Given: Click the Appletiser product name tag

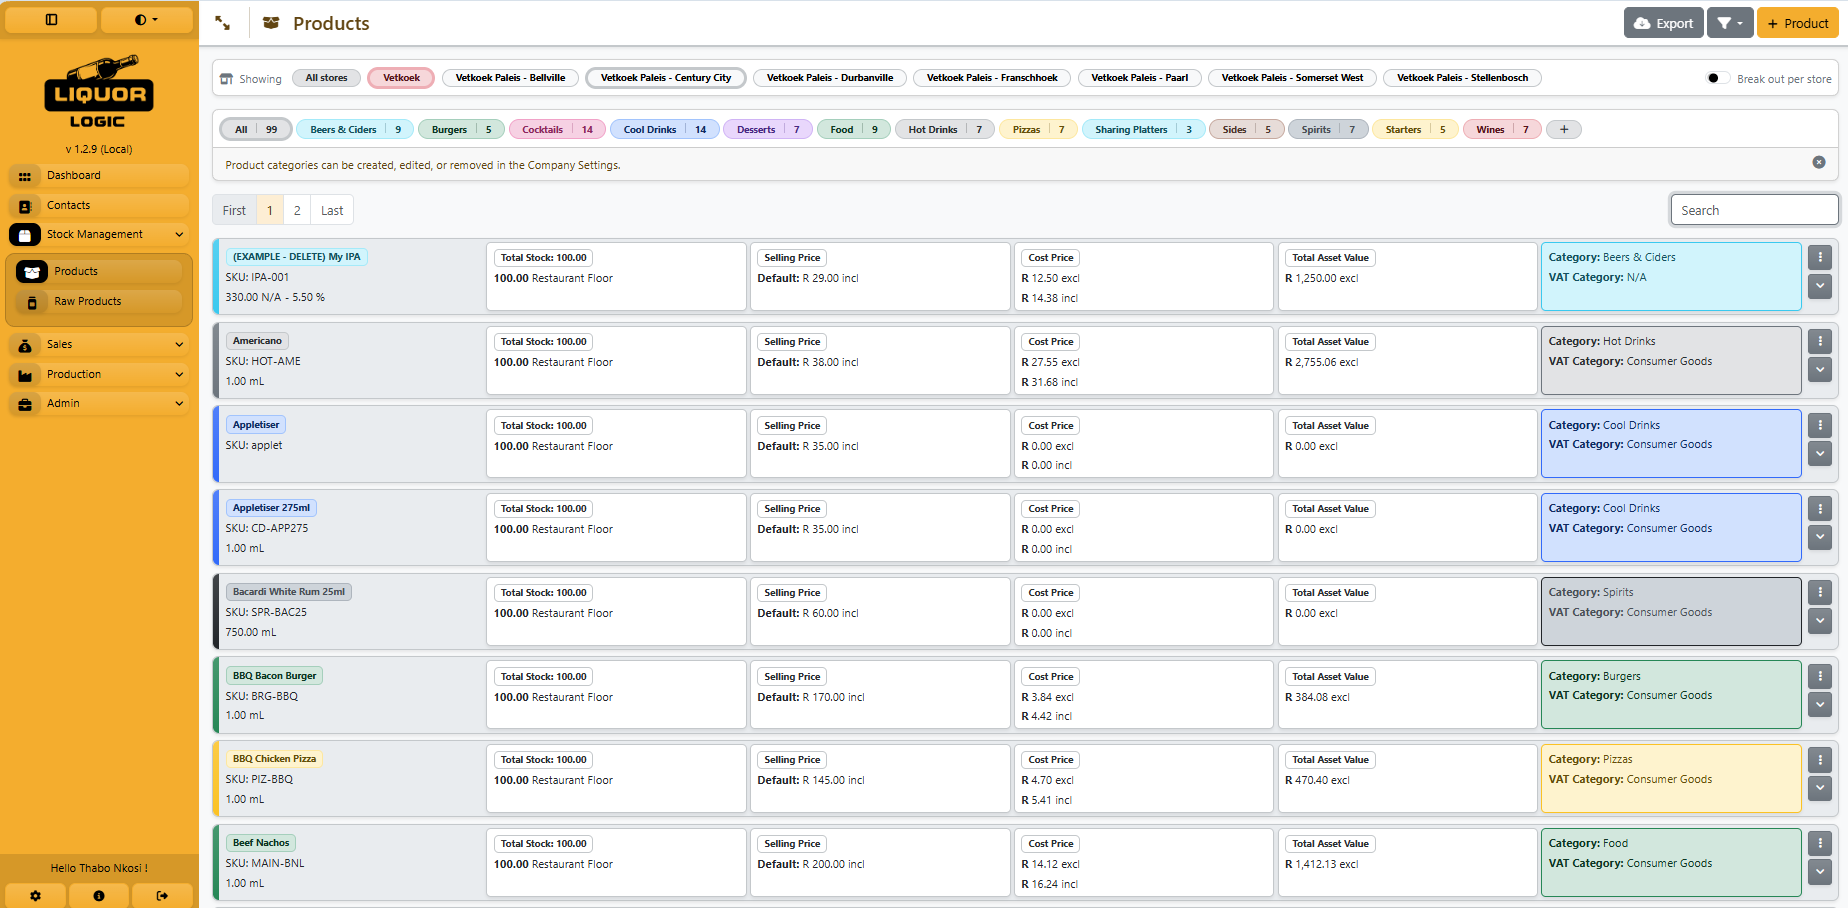Looking at the screenshot, I should (256, 425).
